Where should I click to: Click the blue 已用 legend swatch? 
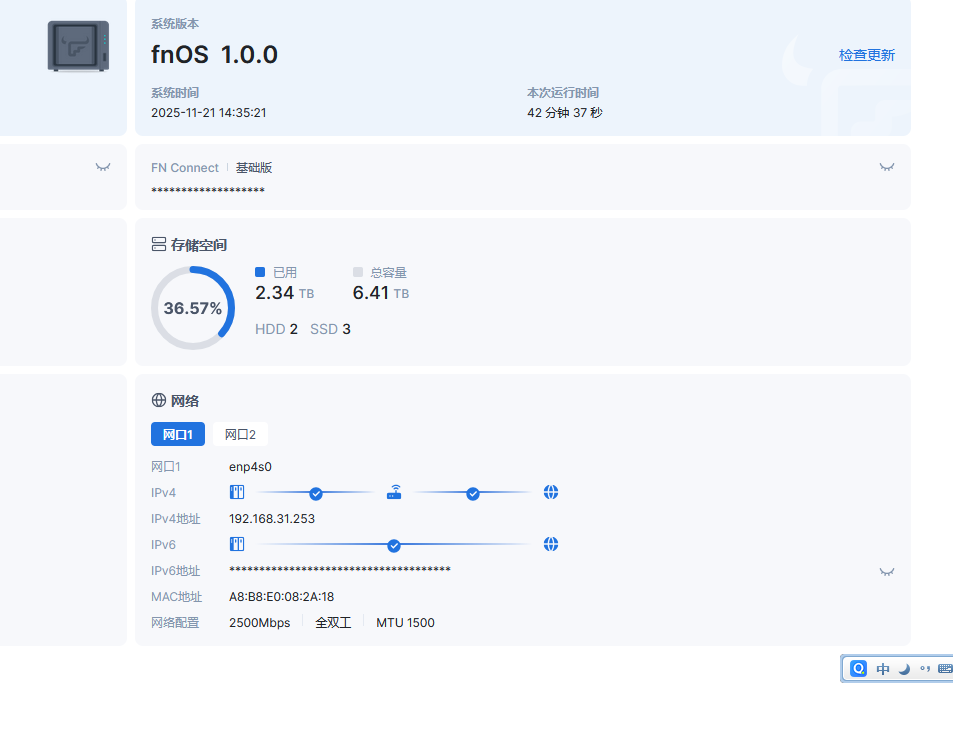(x=260, y=272)
